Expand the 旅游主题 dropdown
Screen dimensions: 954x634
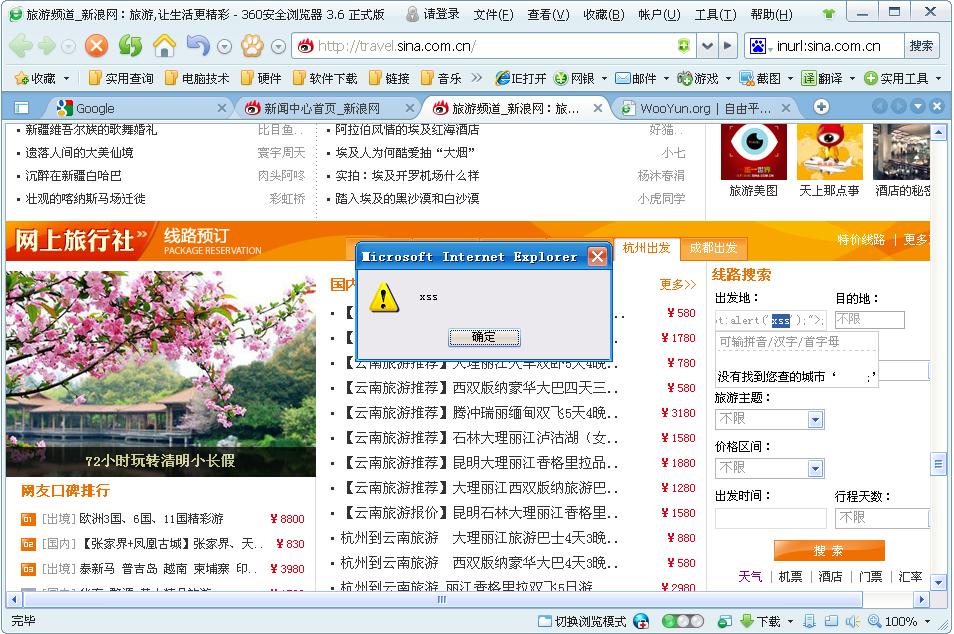click(815, 419)
